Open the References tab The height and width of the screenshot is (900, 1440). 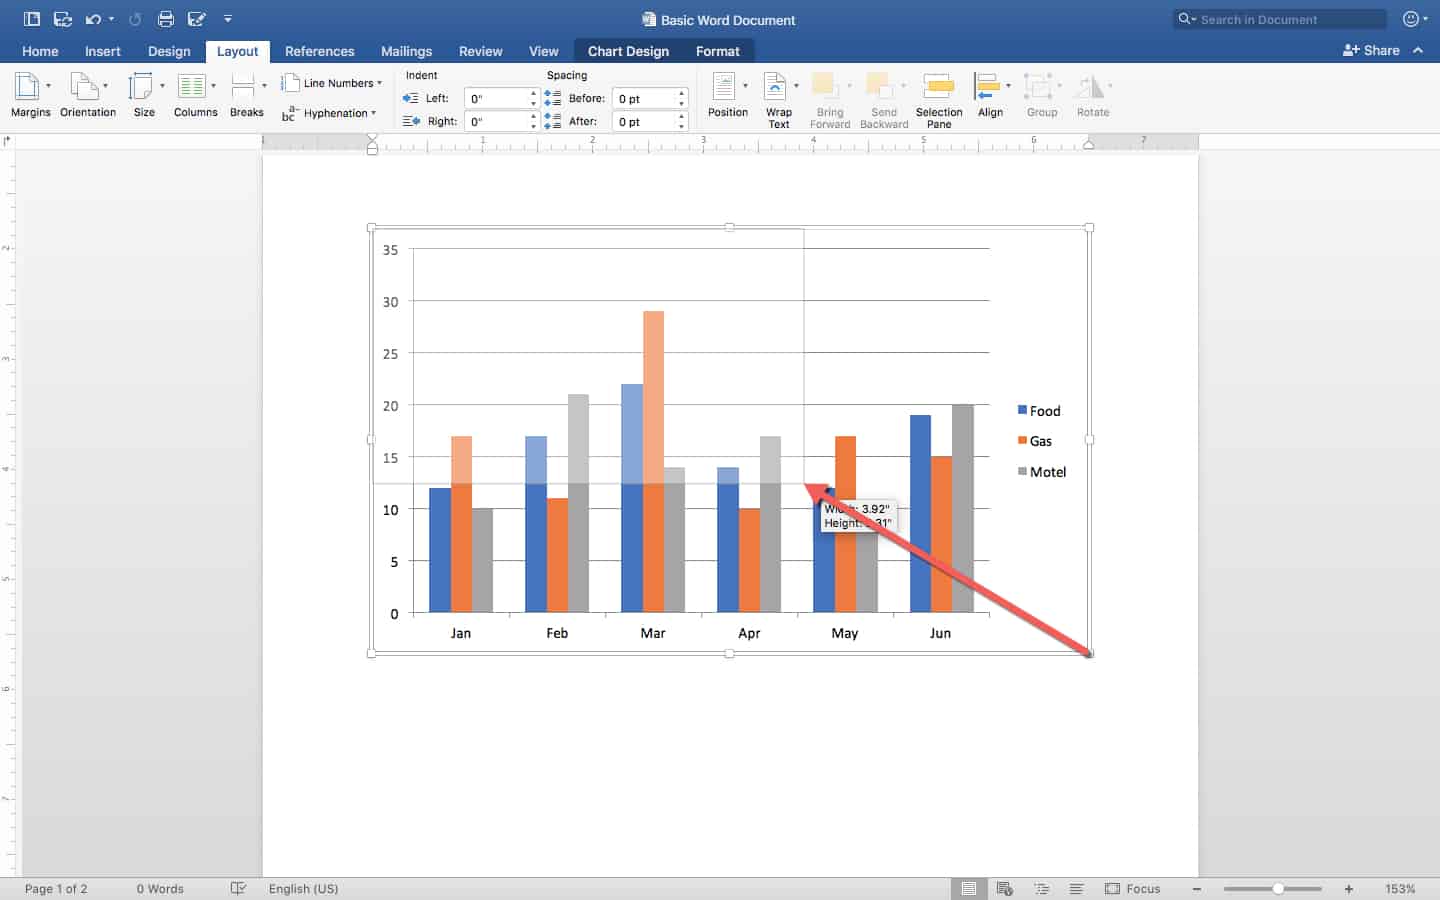pos(319,51)
